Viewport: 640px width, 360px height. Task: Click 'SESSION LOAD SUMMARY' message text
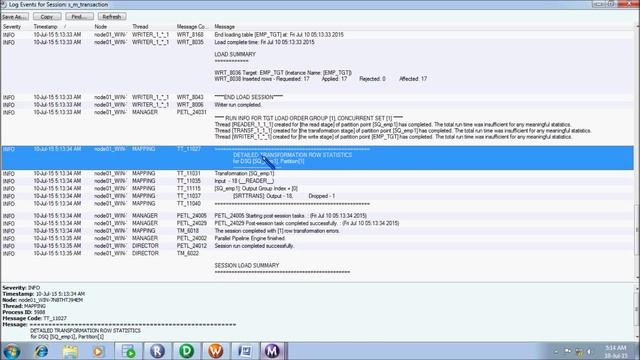click(247, 265)
